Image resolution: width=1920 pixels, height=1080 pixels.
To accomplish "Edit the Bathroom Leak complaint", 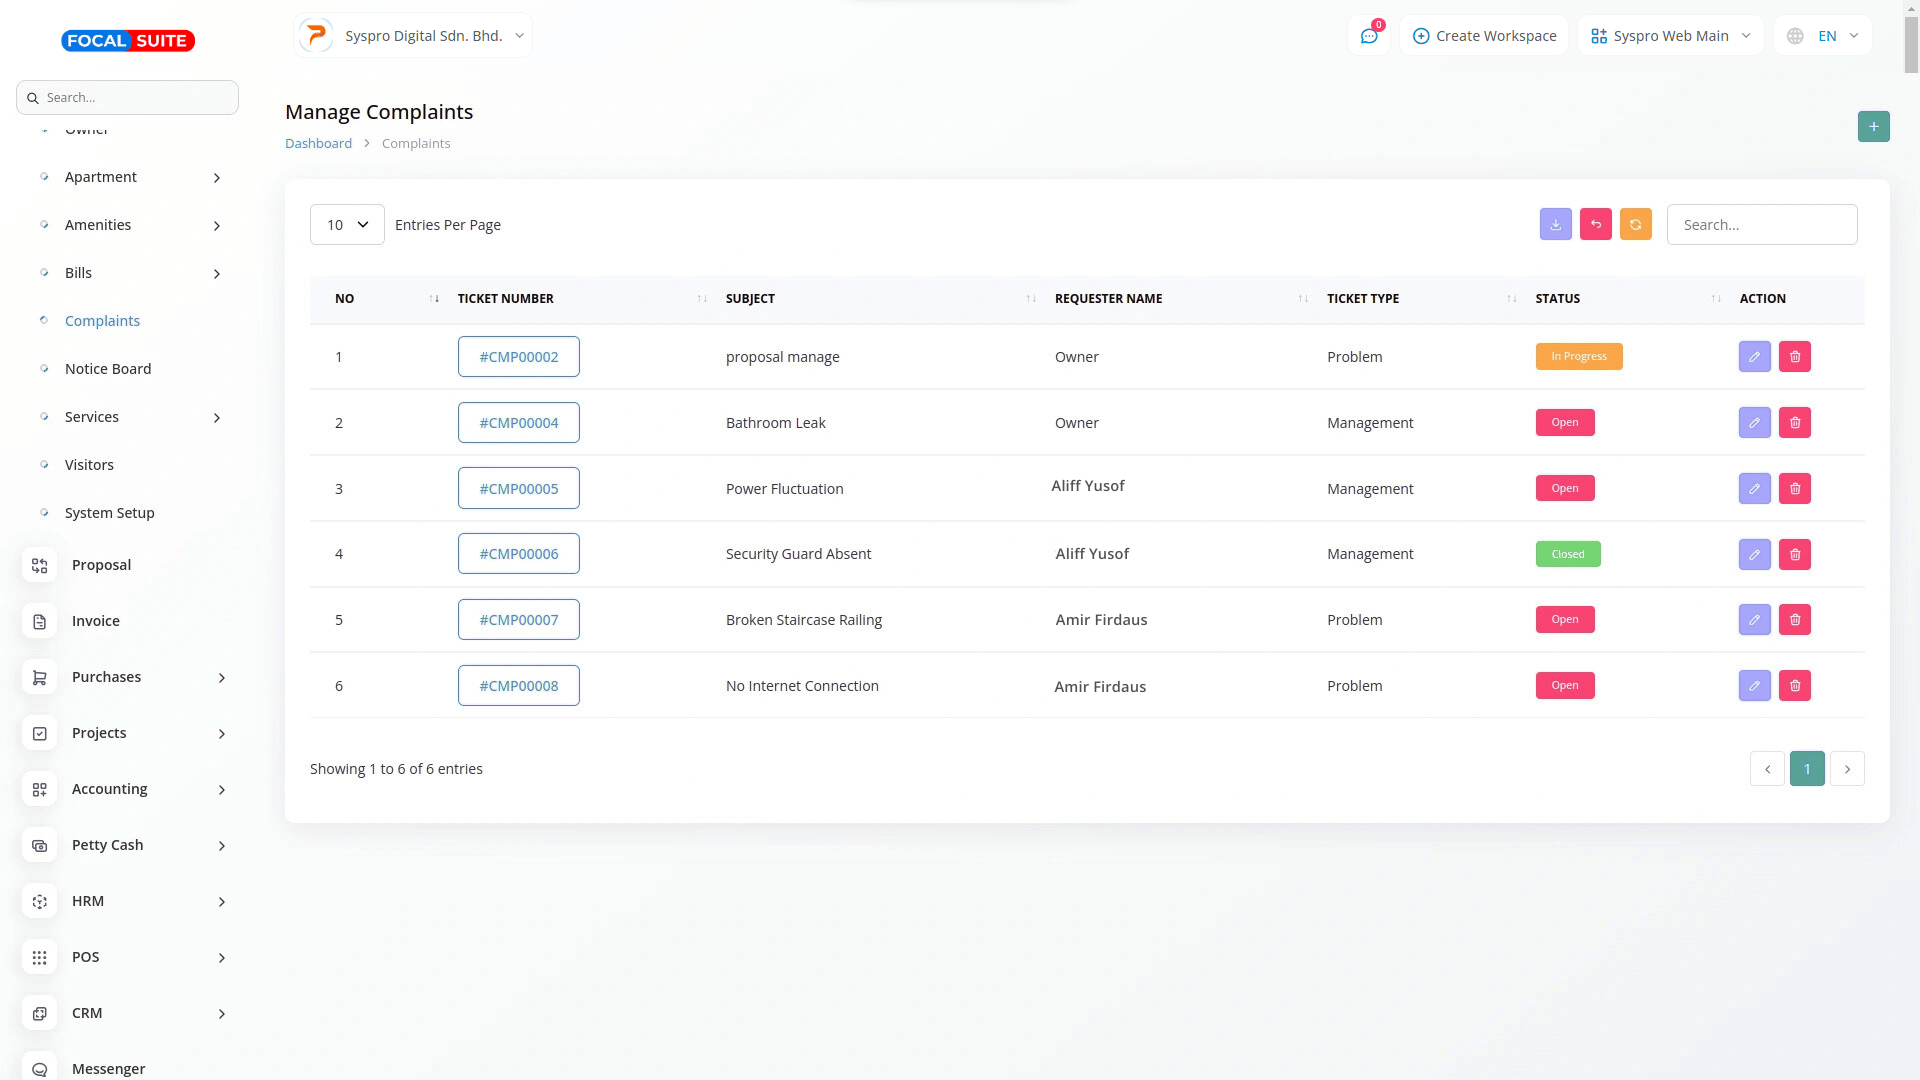I will (x=1754, y=423).
